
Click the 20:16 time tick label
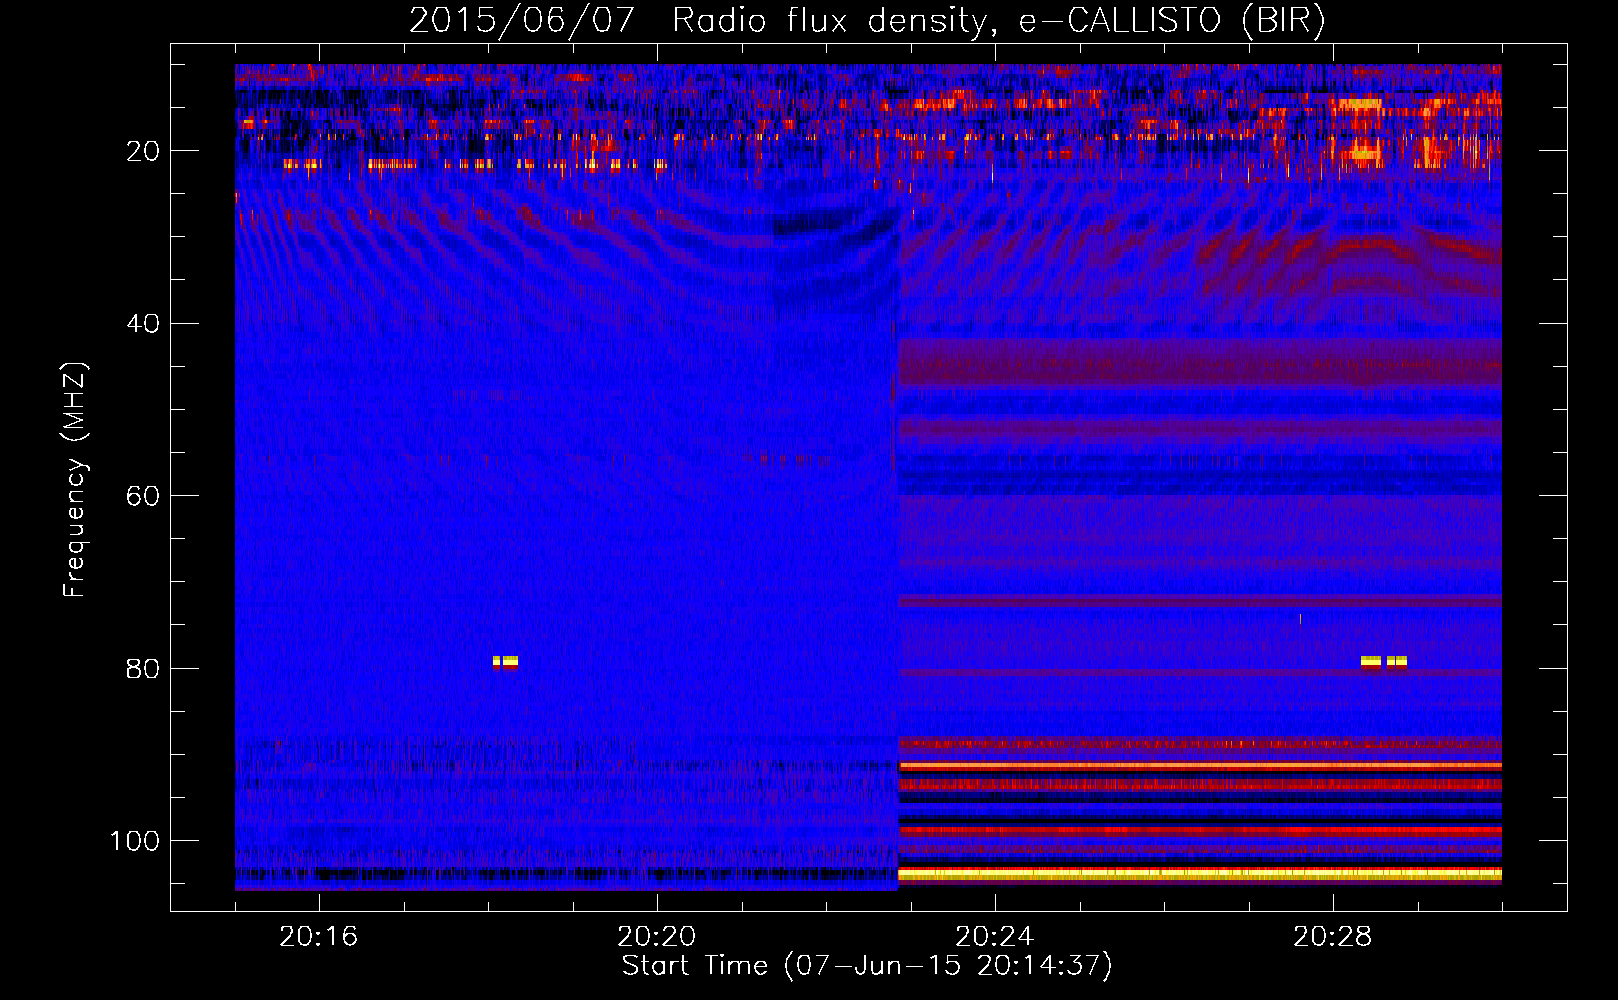point(318,936)
